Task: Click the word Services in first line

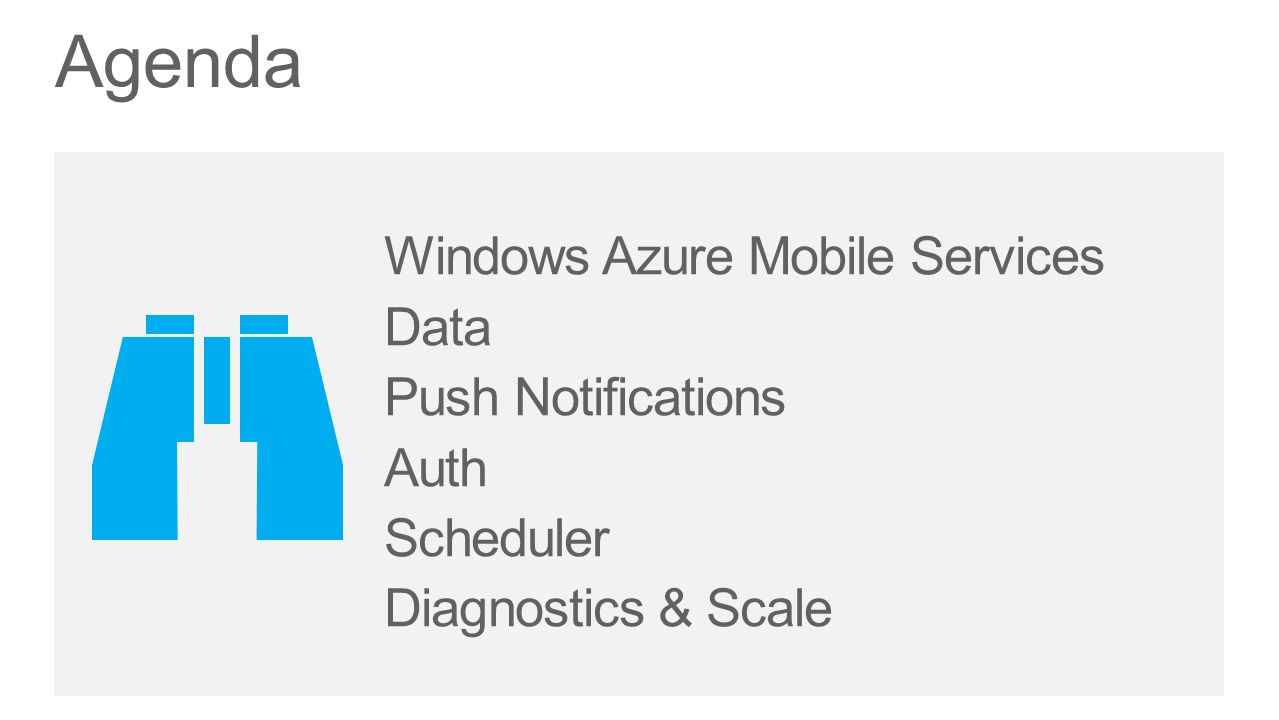Action: [x=1007, y=256]
